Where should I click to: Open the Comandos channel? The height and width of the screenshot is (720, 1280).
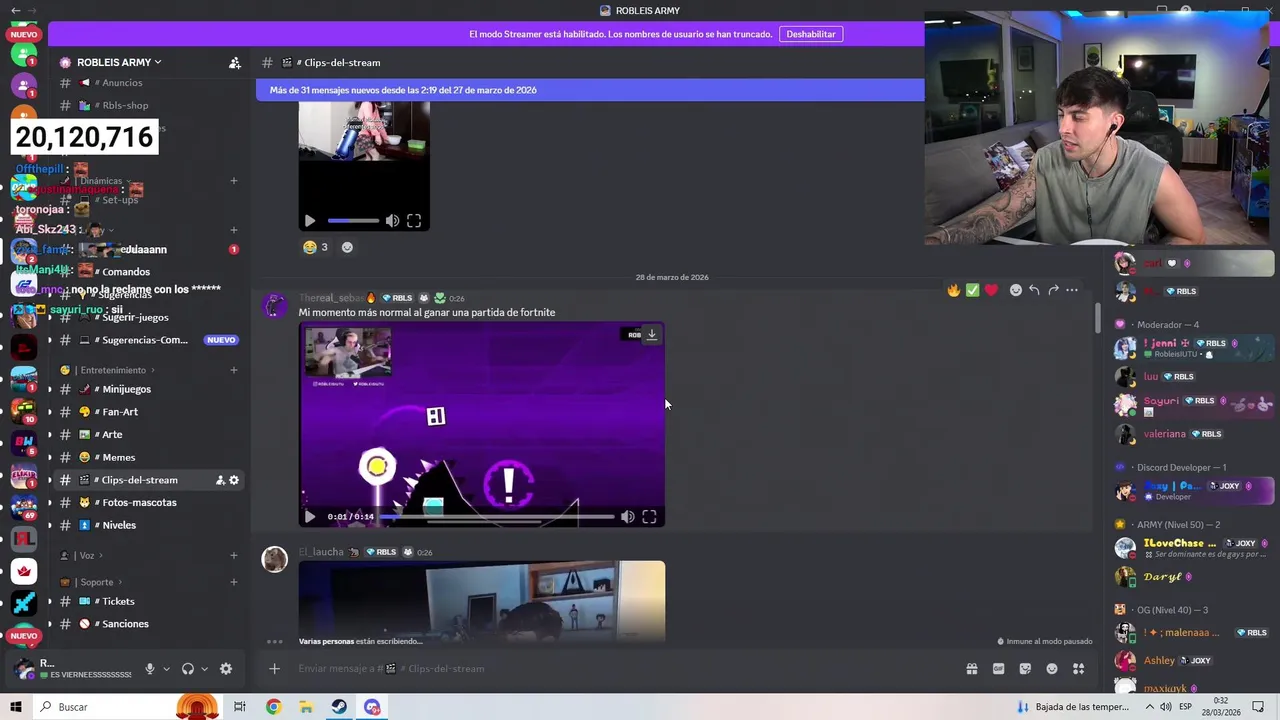pos(126,272)
